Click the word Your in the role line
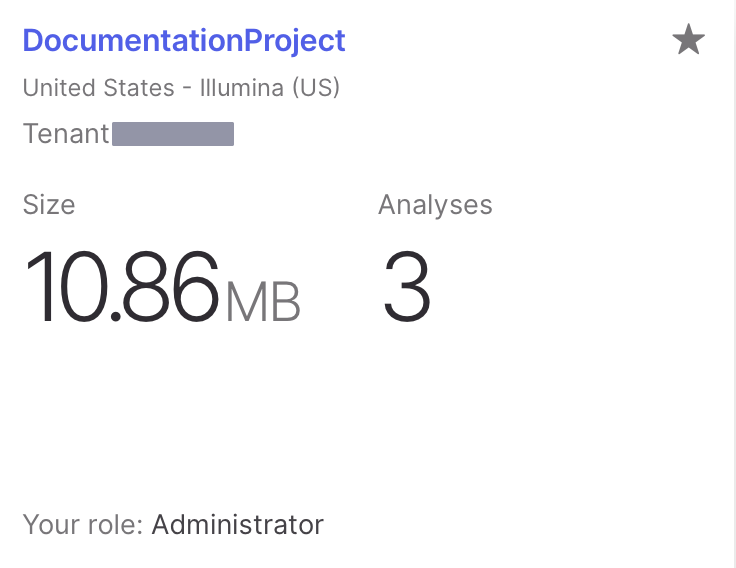 pyautogui.click(x=44, y=524)
